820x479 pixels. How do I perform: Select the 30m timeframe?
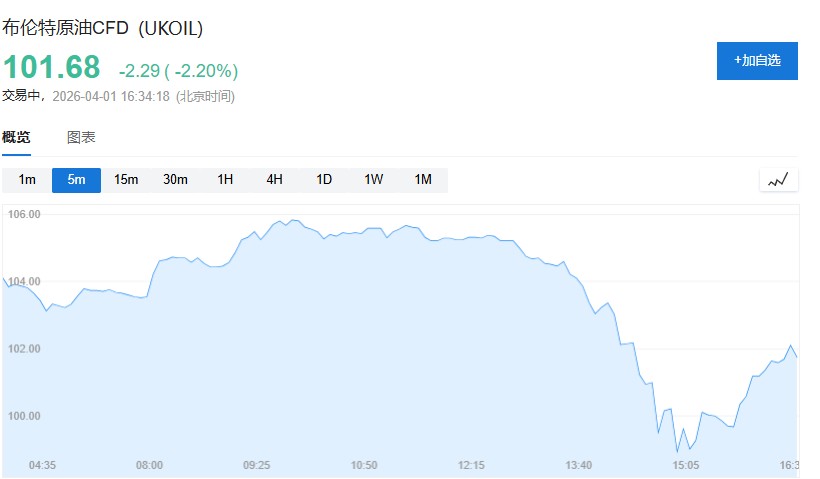pyautogui.click(x=175, y=180)
